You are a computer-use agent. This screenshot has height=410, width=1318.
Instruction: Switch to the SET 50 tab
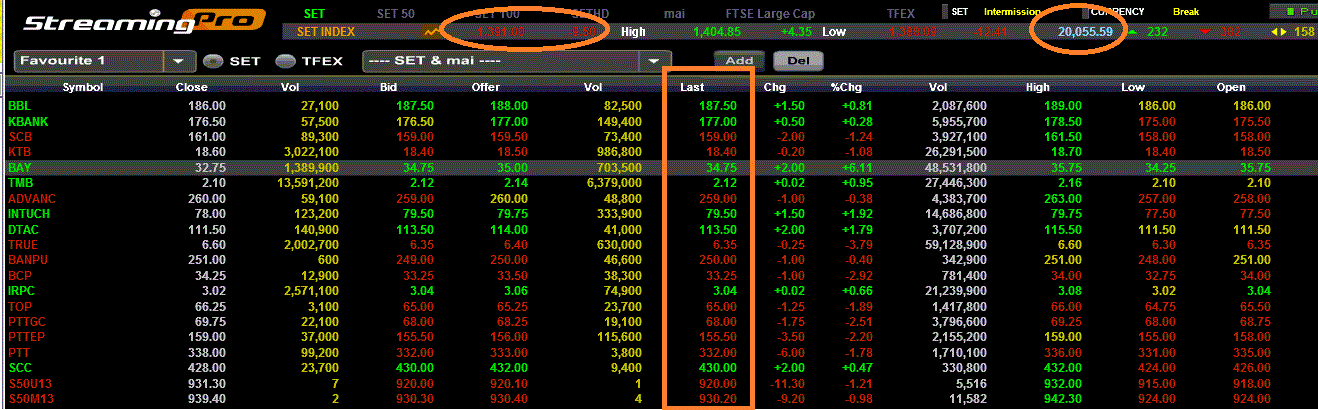(x=395, y=13)
